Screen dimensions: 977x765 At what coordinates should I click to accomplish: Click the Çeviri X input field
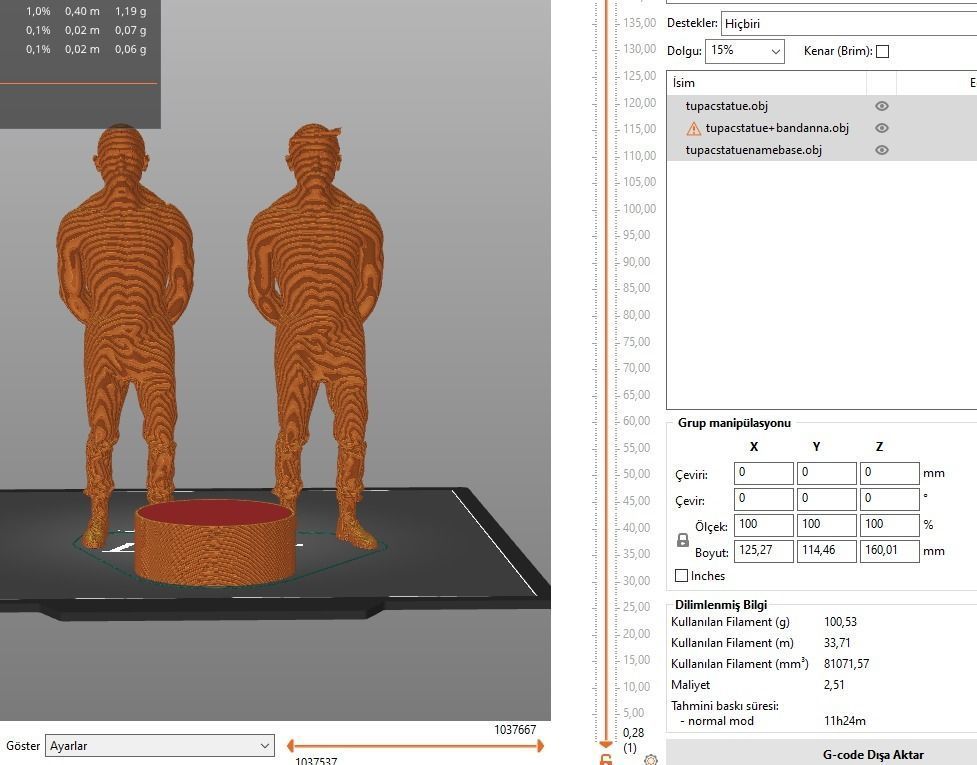click(764, 473)
